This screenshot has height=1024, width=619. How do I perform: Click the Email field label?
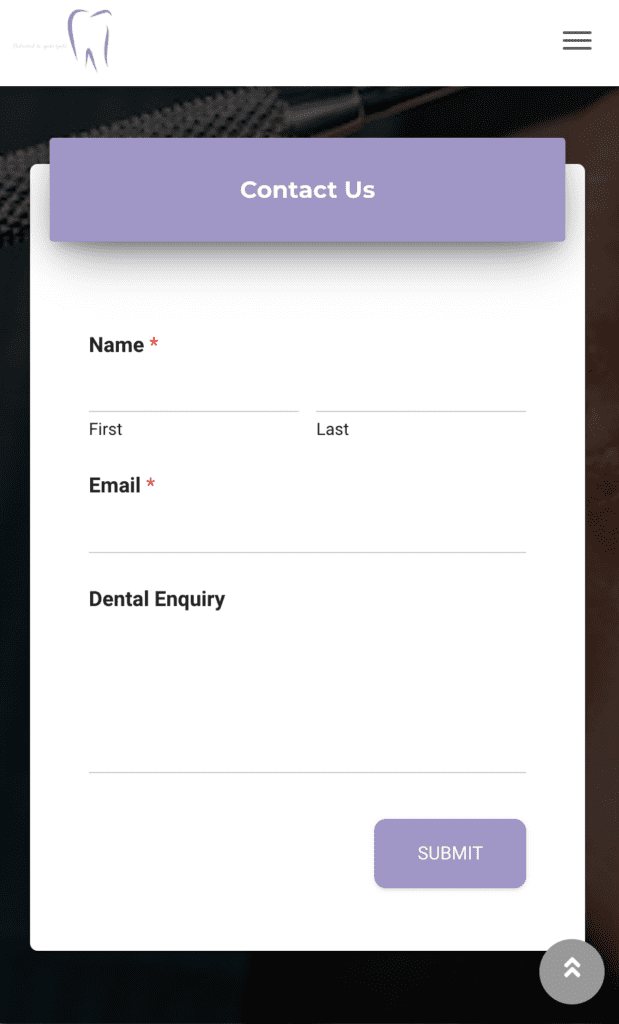[x=115, y=485]
